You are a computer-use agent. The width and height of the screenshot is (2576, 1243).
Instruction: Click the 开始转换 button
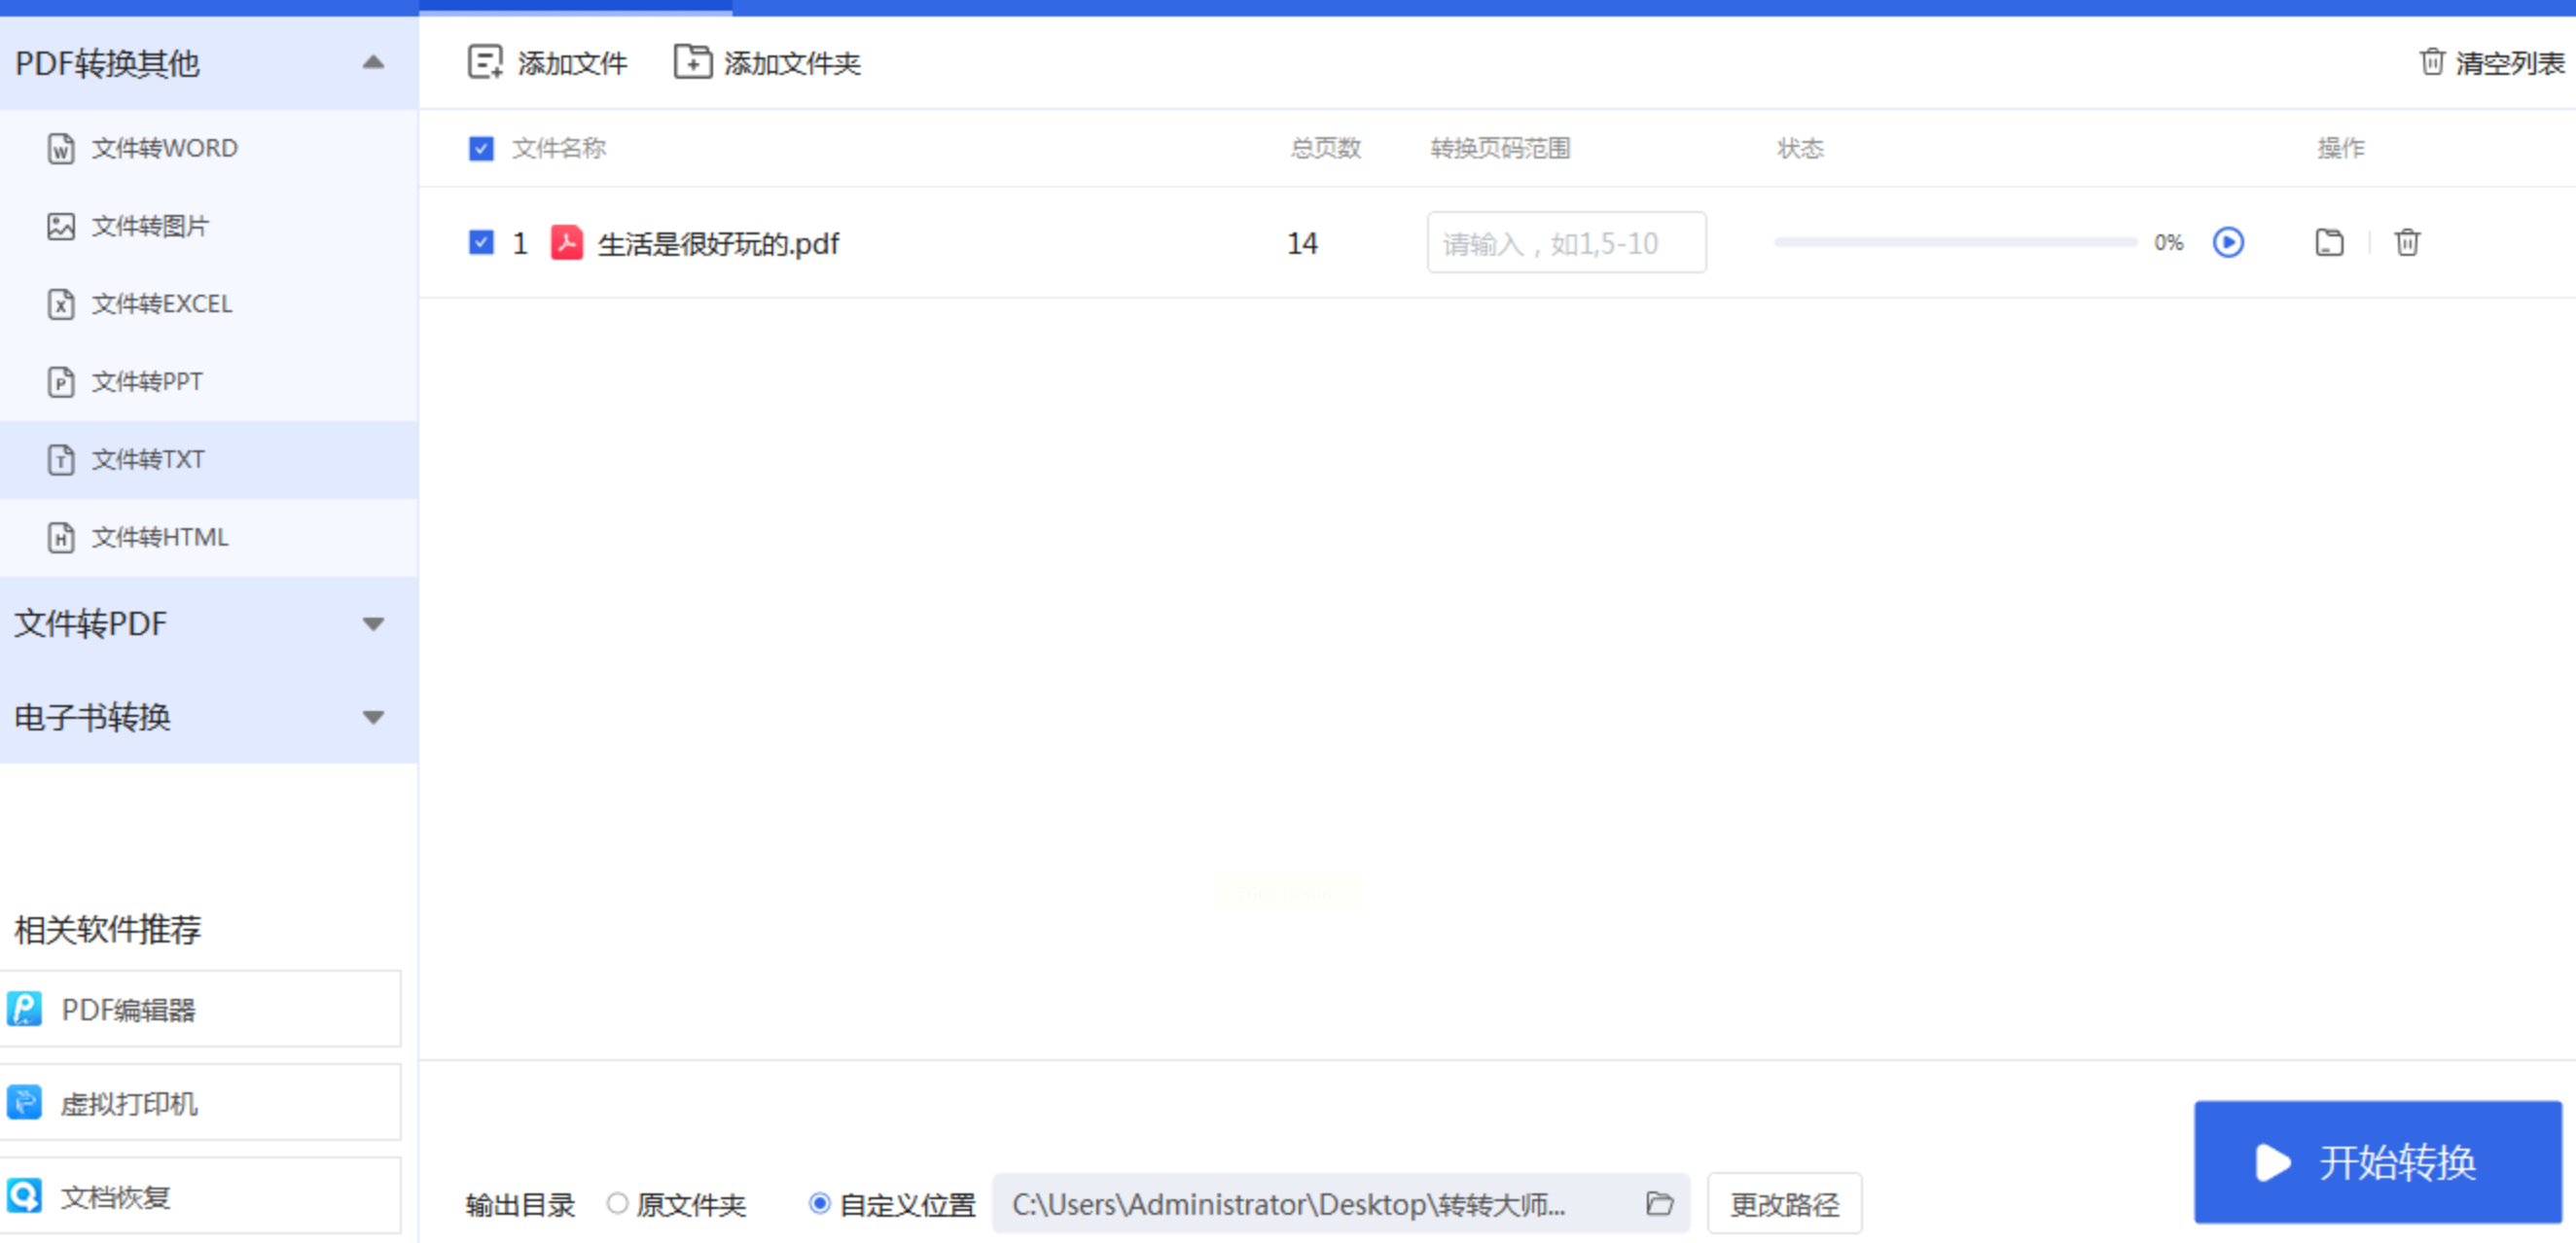[2377, 1162]
